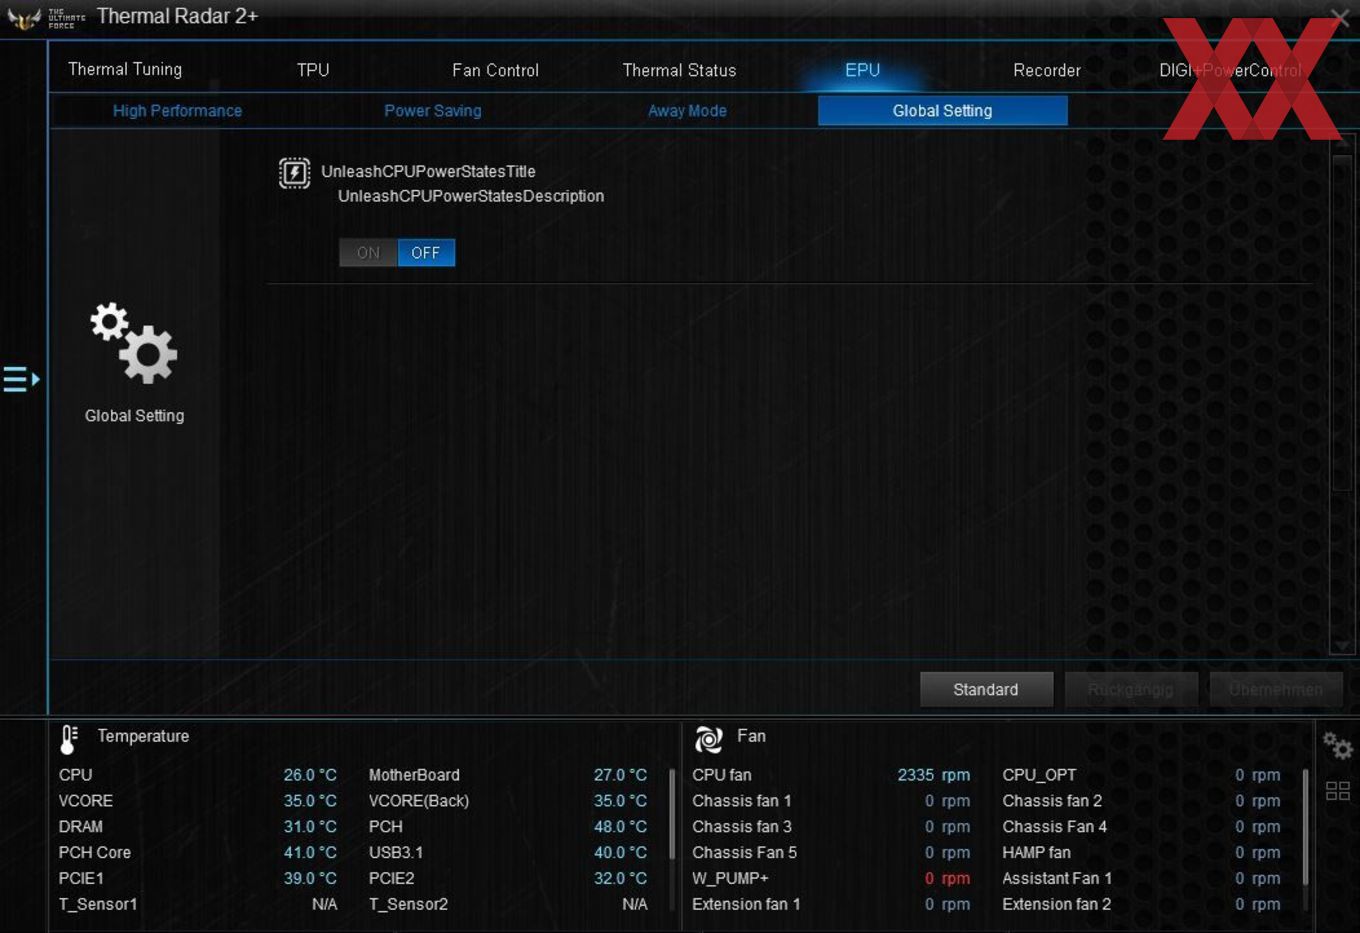Screen dimensions: 1360x933
Task: Switch monitor panel grid view icon
Action: [1337, 791]
